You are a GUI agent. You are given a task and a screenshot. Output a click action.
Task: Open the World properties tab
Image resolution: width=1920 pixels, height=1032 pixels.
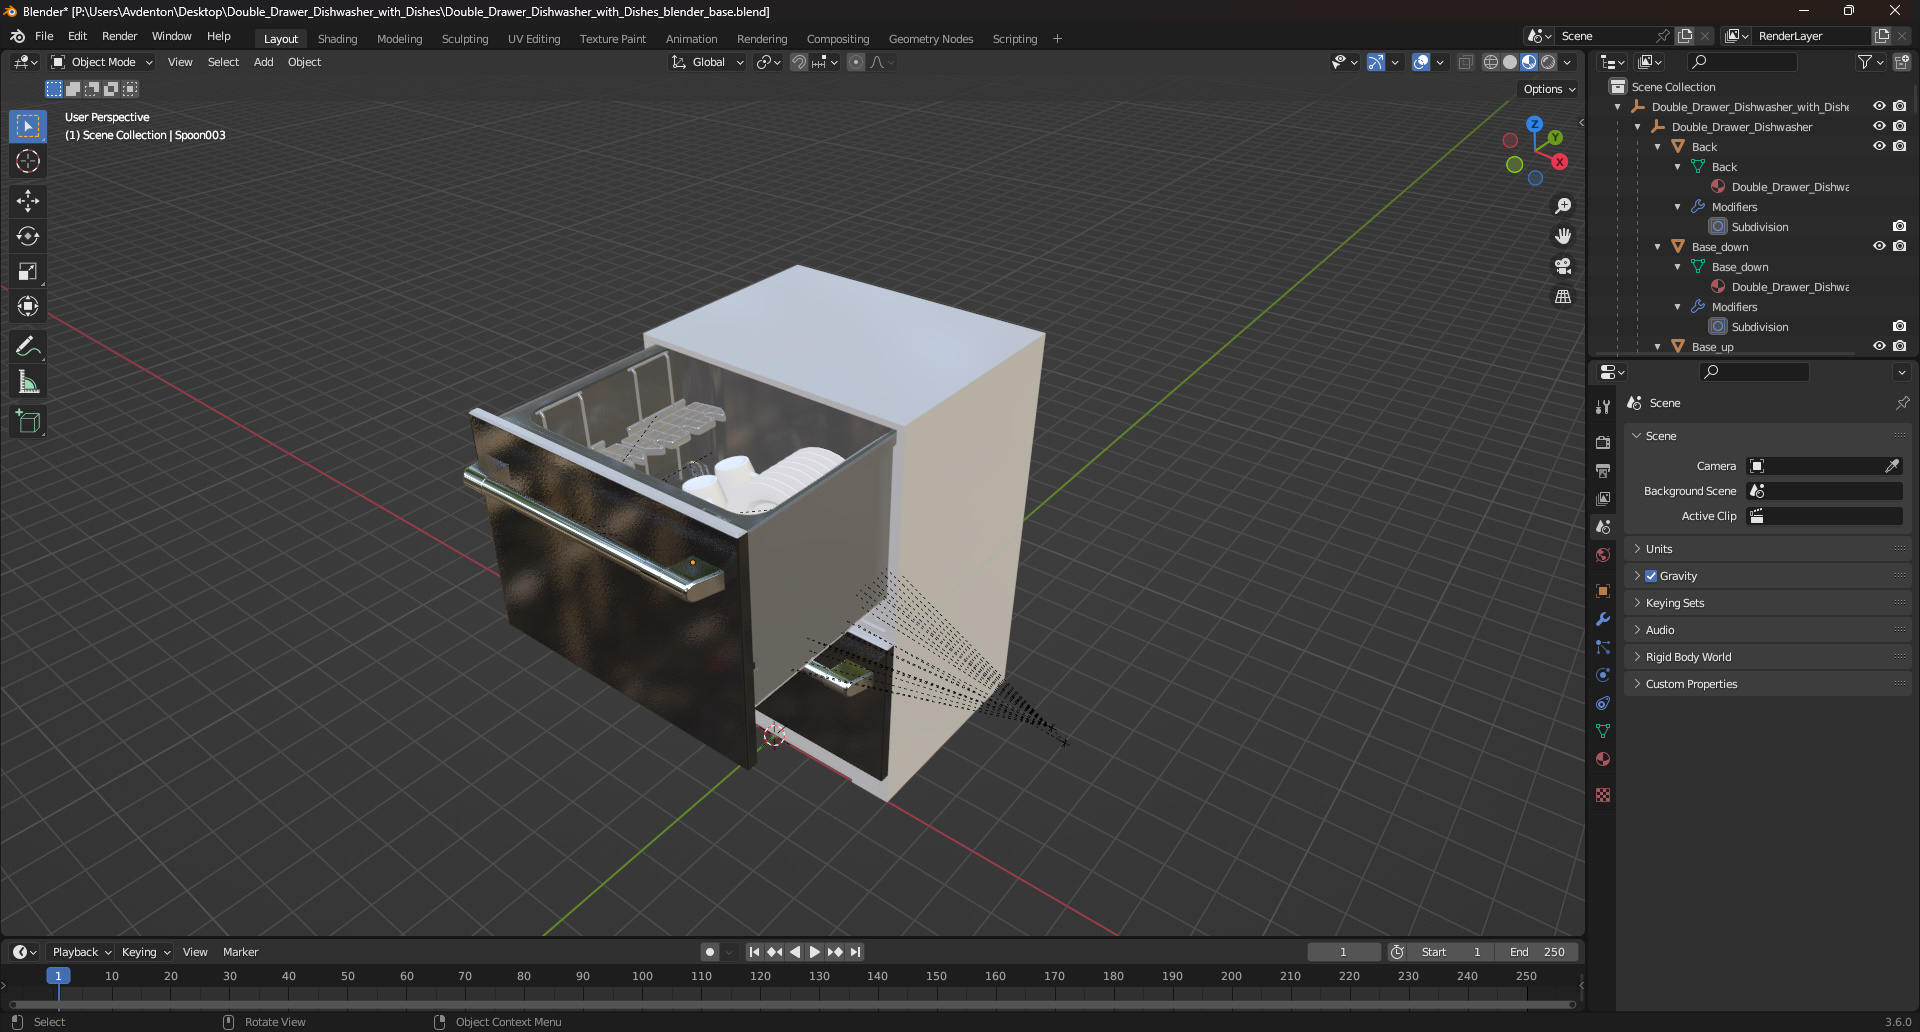click(x=1603, y=555)
